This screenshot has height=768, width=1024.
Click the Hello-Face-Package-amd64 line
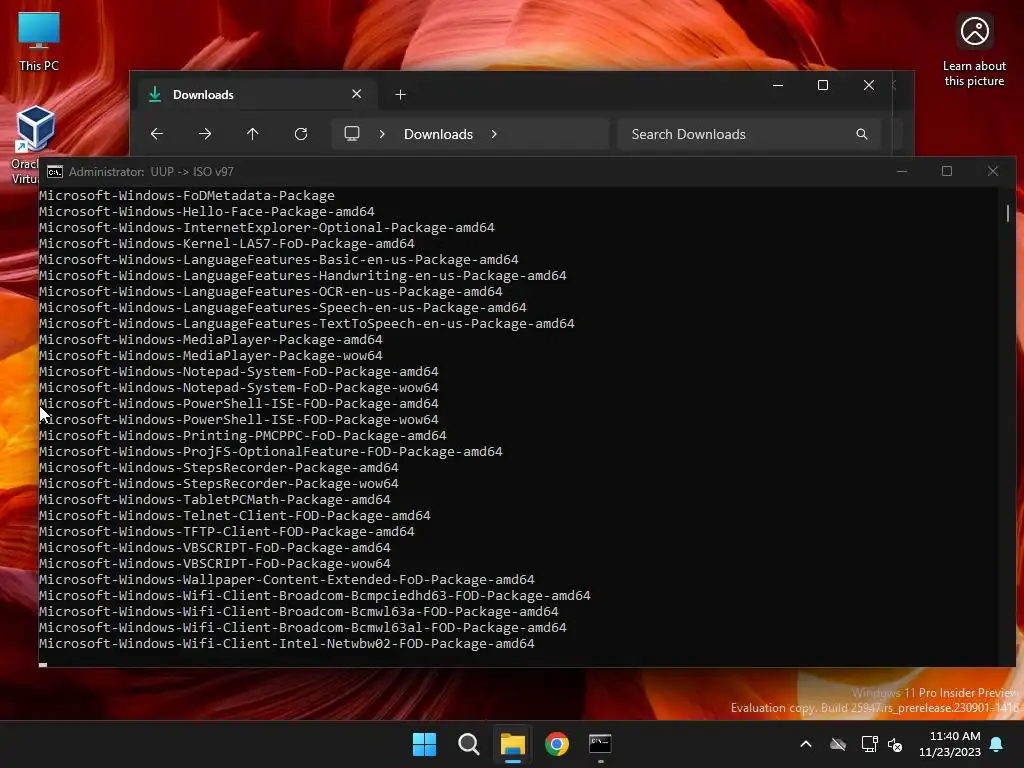click(207, 212)
